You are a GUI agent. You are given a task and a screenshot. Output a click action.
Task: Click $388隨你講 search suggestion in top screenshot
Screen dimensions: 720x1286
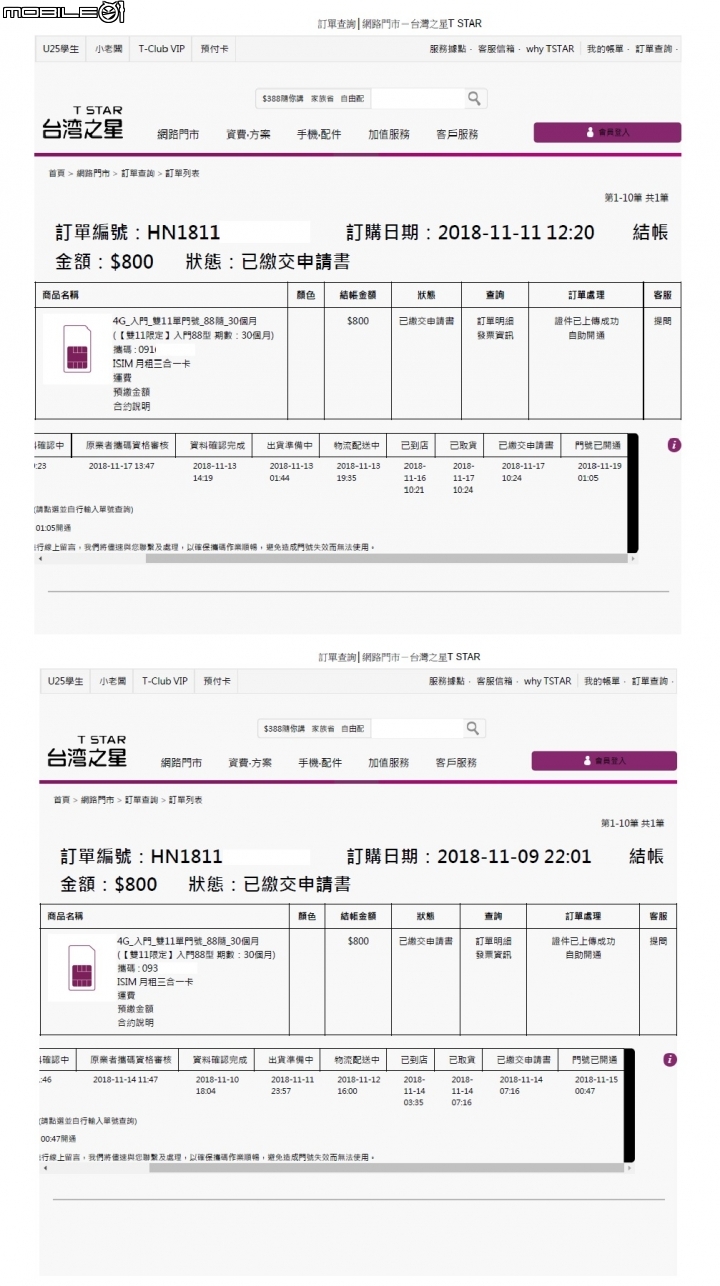283,99
